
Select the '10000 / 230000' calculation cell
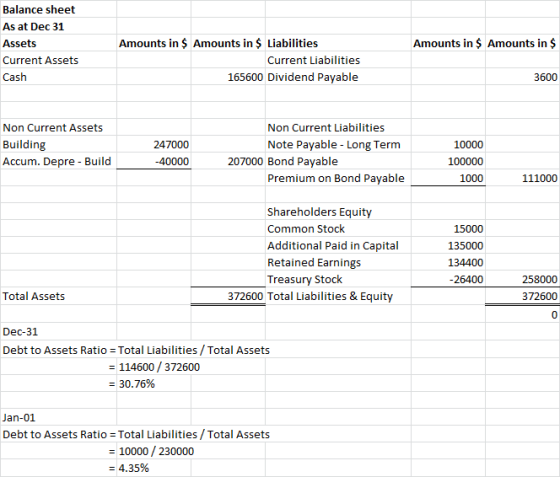(x=156, y=451)
